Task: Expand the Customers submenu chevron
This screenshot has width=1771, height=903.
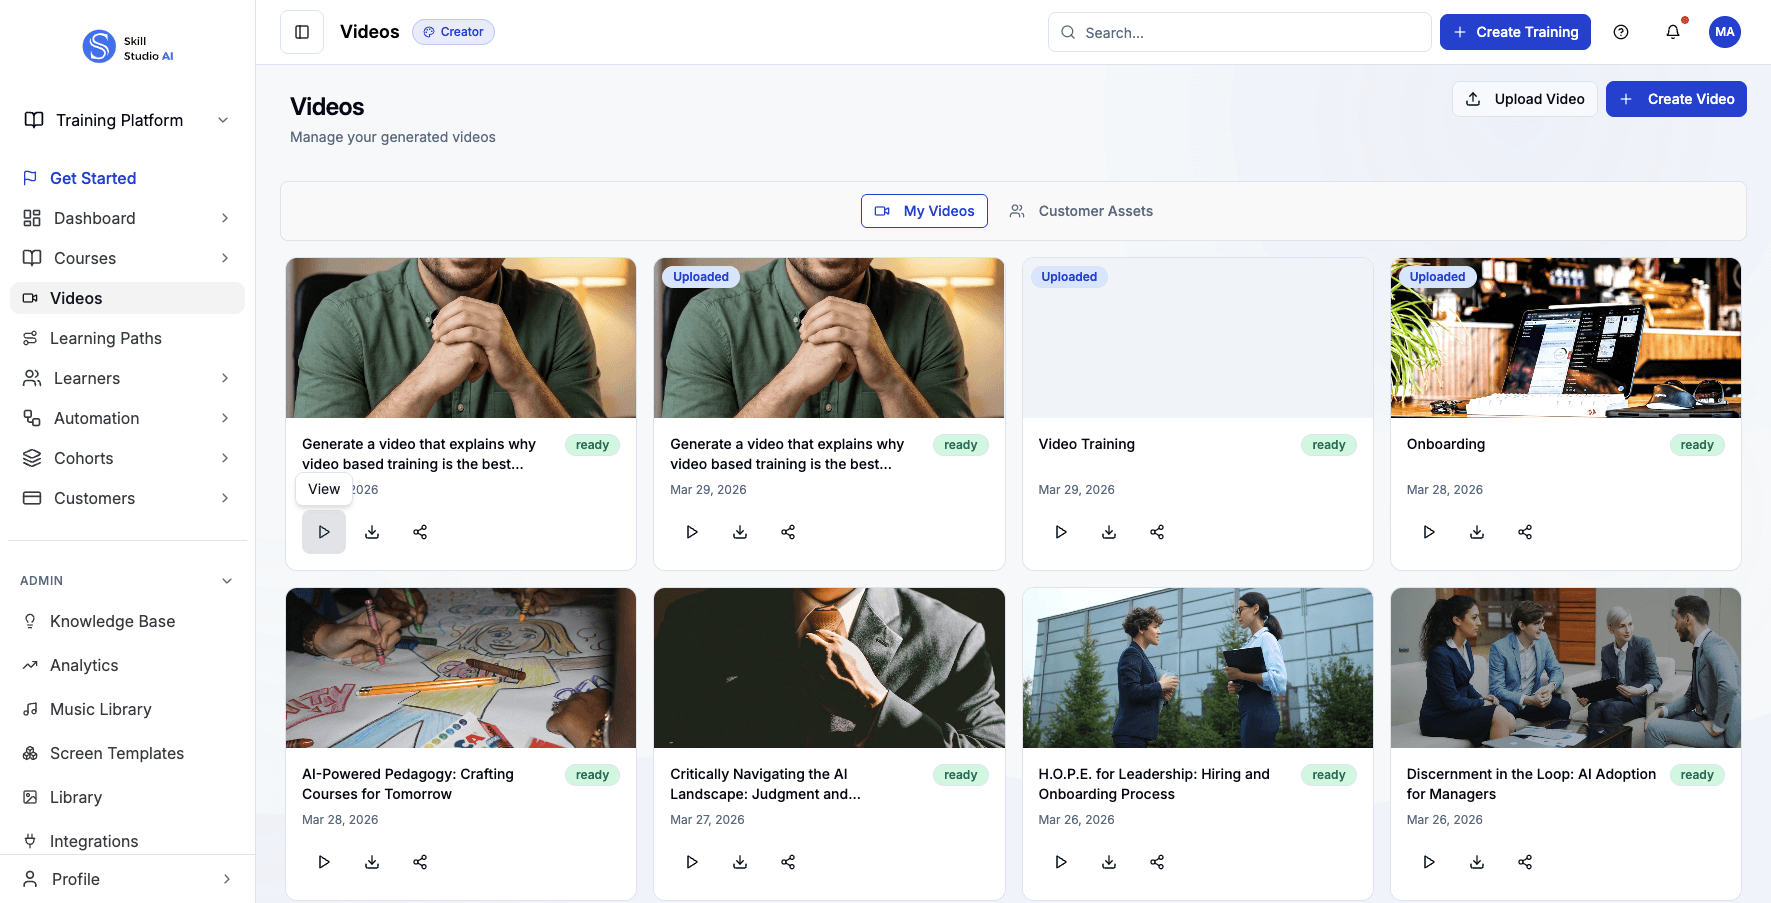Action: [x=225, y=498]
